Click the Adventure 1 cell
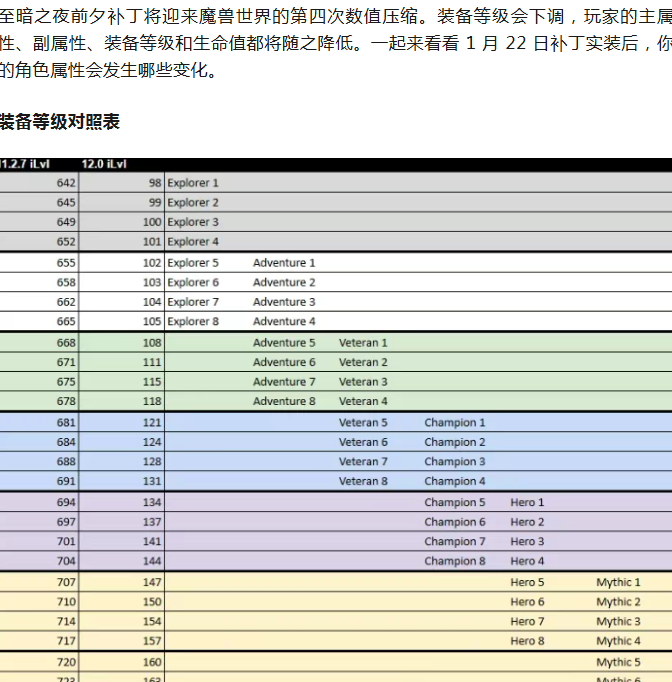Viewport: 672px width, 682px height. point(284,263)
